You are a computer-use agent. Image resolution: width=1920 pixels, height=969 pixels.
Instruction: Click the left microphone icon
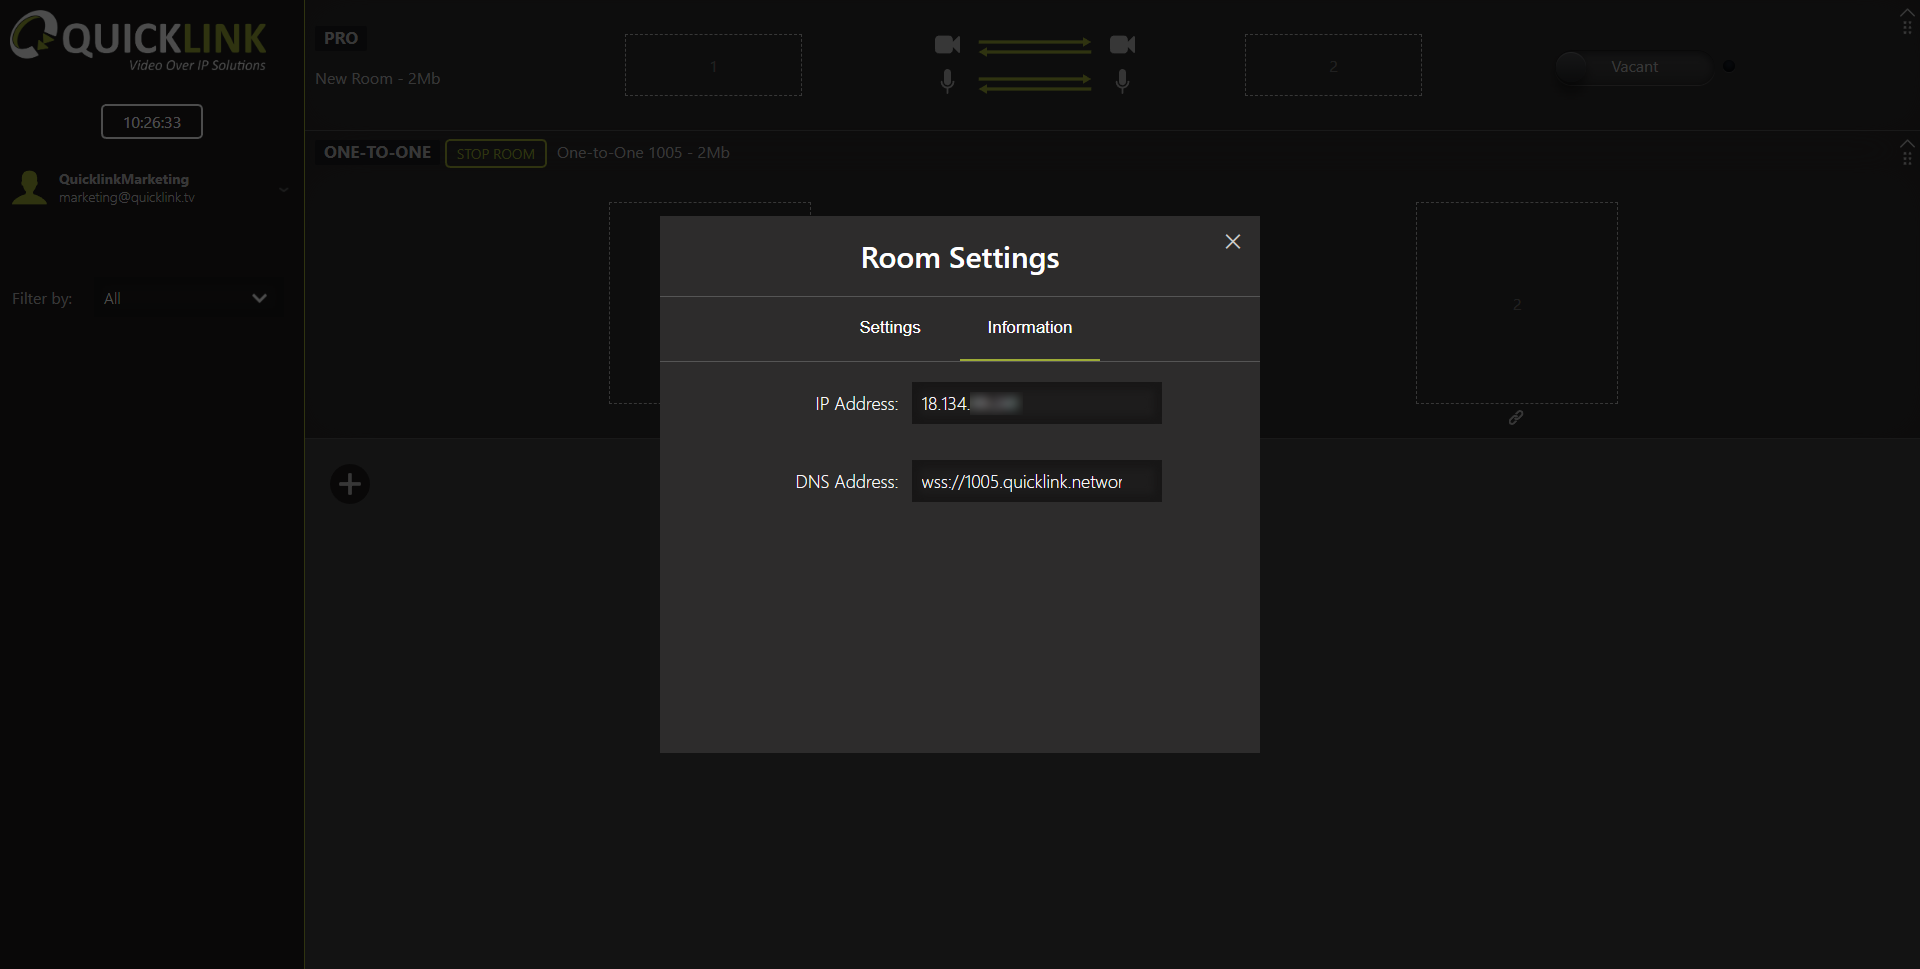click(947, 81)
